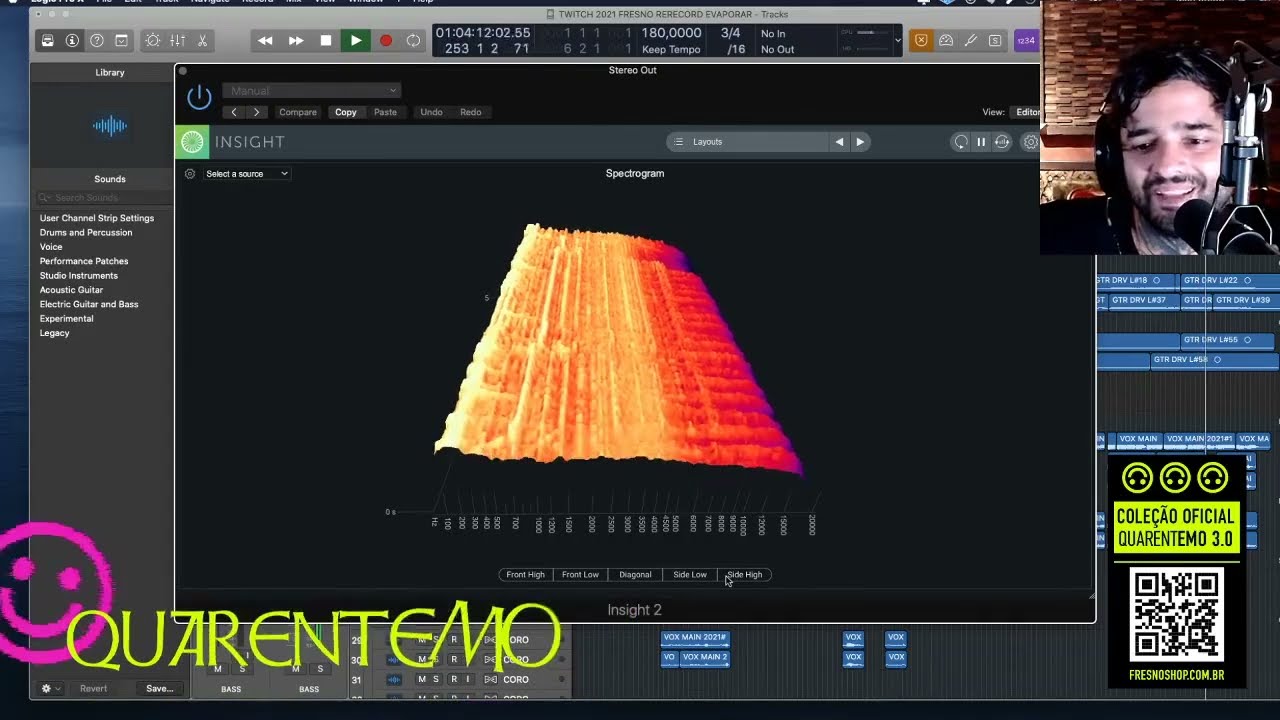Screen dimensions: 1280x720
Task: Open the Library panel icon in control bar
Action: [x=47, y=41]
